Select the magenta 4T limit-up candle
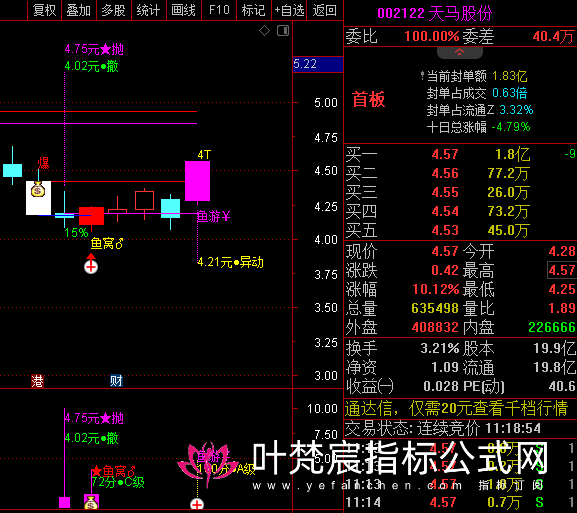The image size is (577, 513). pos(197,181)
